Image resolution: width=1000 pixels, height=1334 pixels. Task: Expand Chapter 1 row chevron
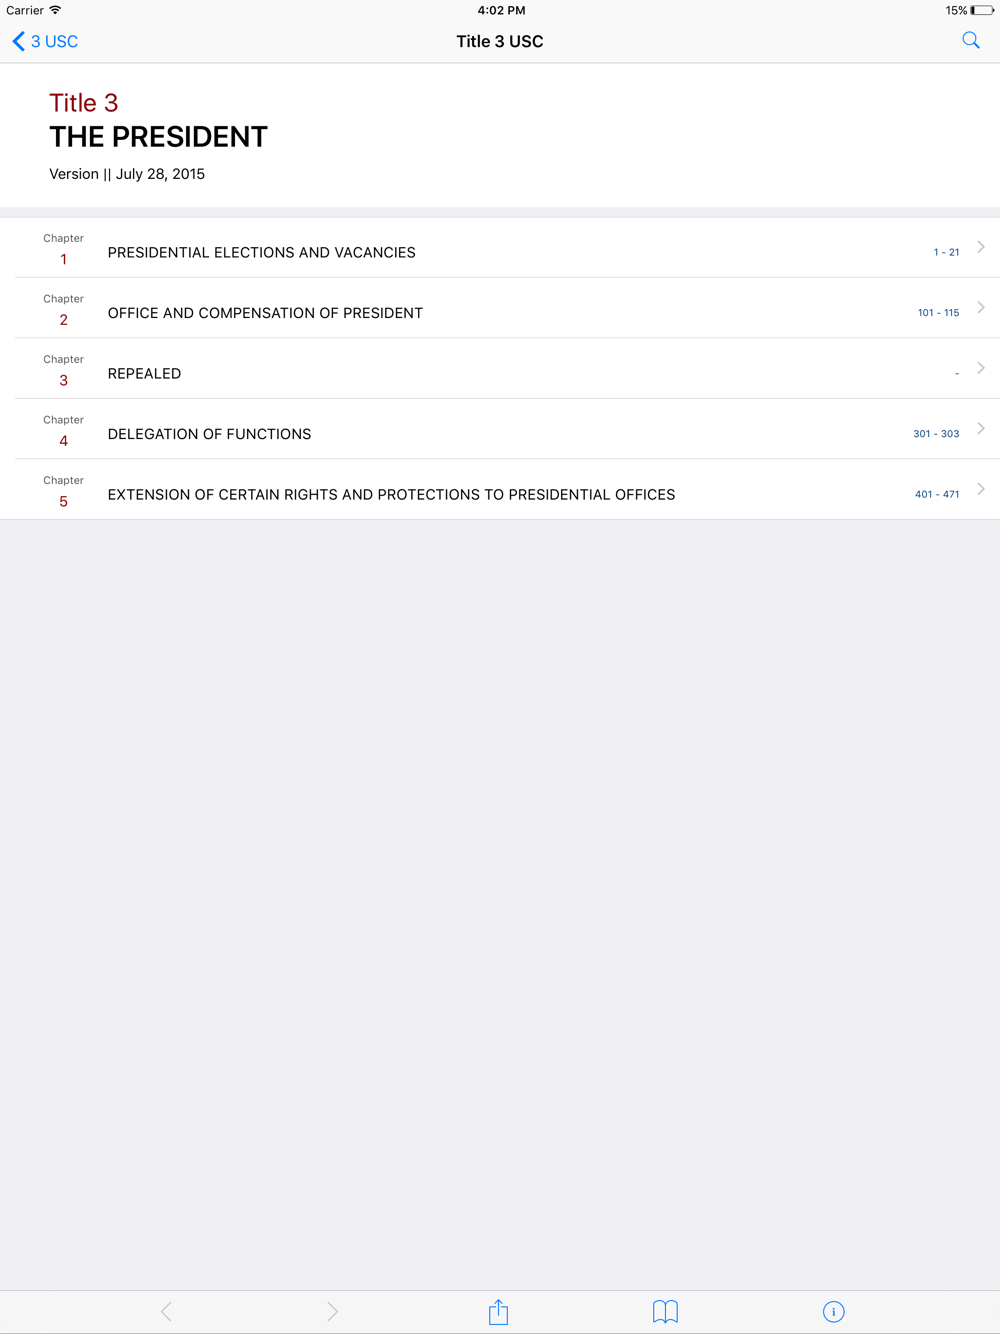tap(981, 247)
